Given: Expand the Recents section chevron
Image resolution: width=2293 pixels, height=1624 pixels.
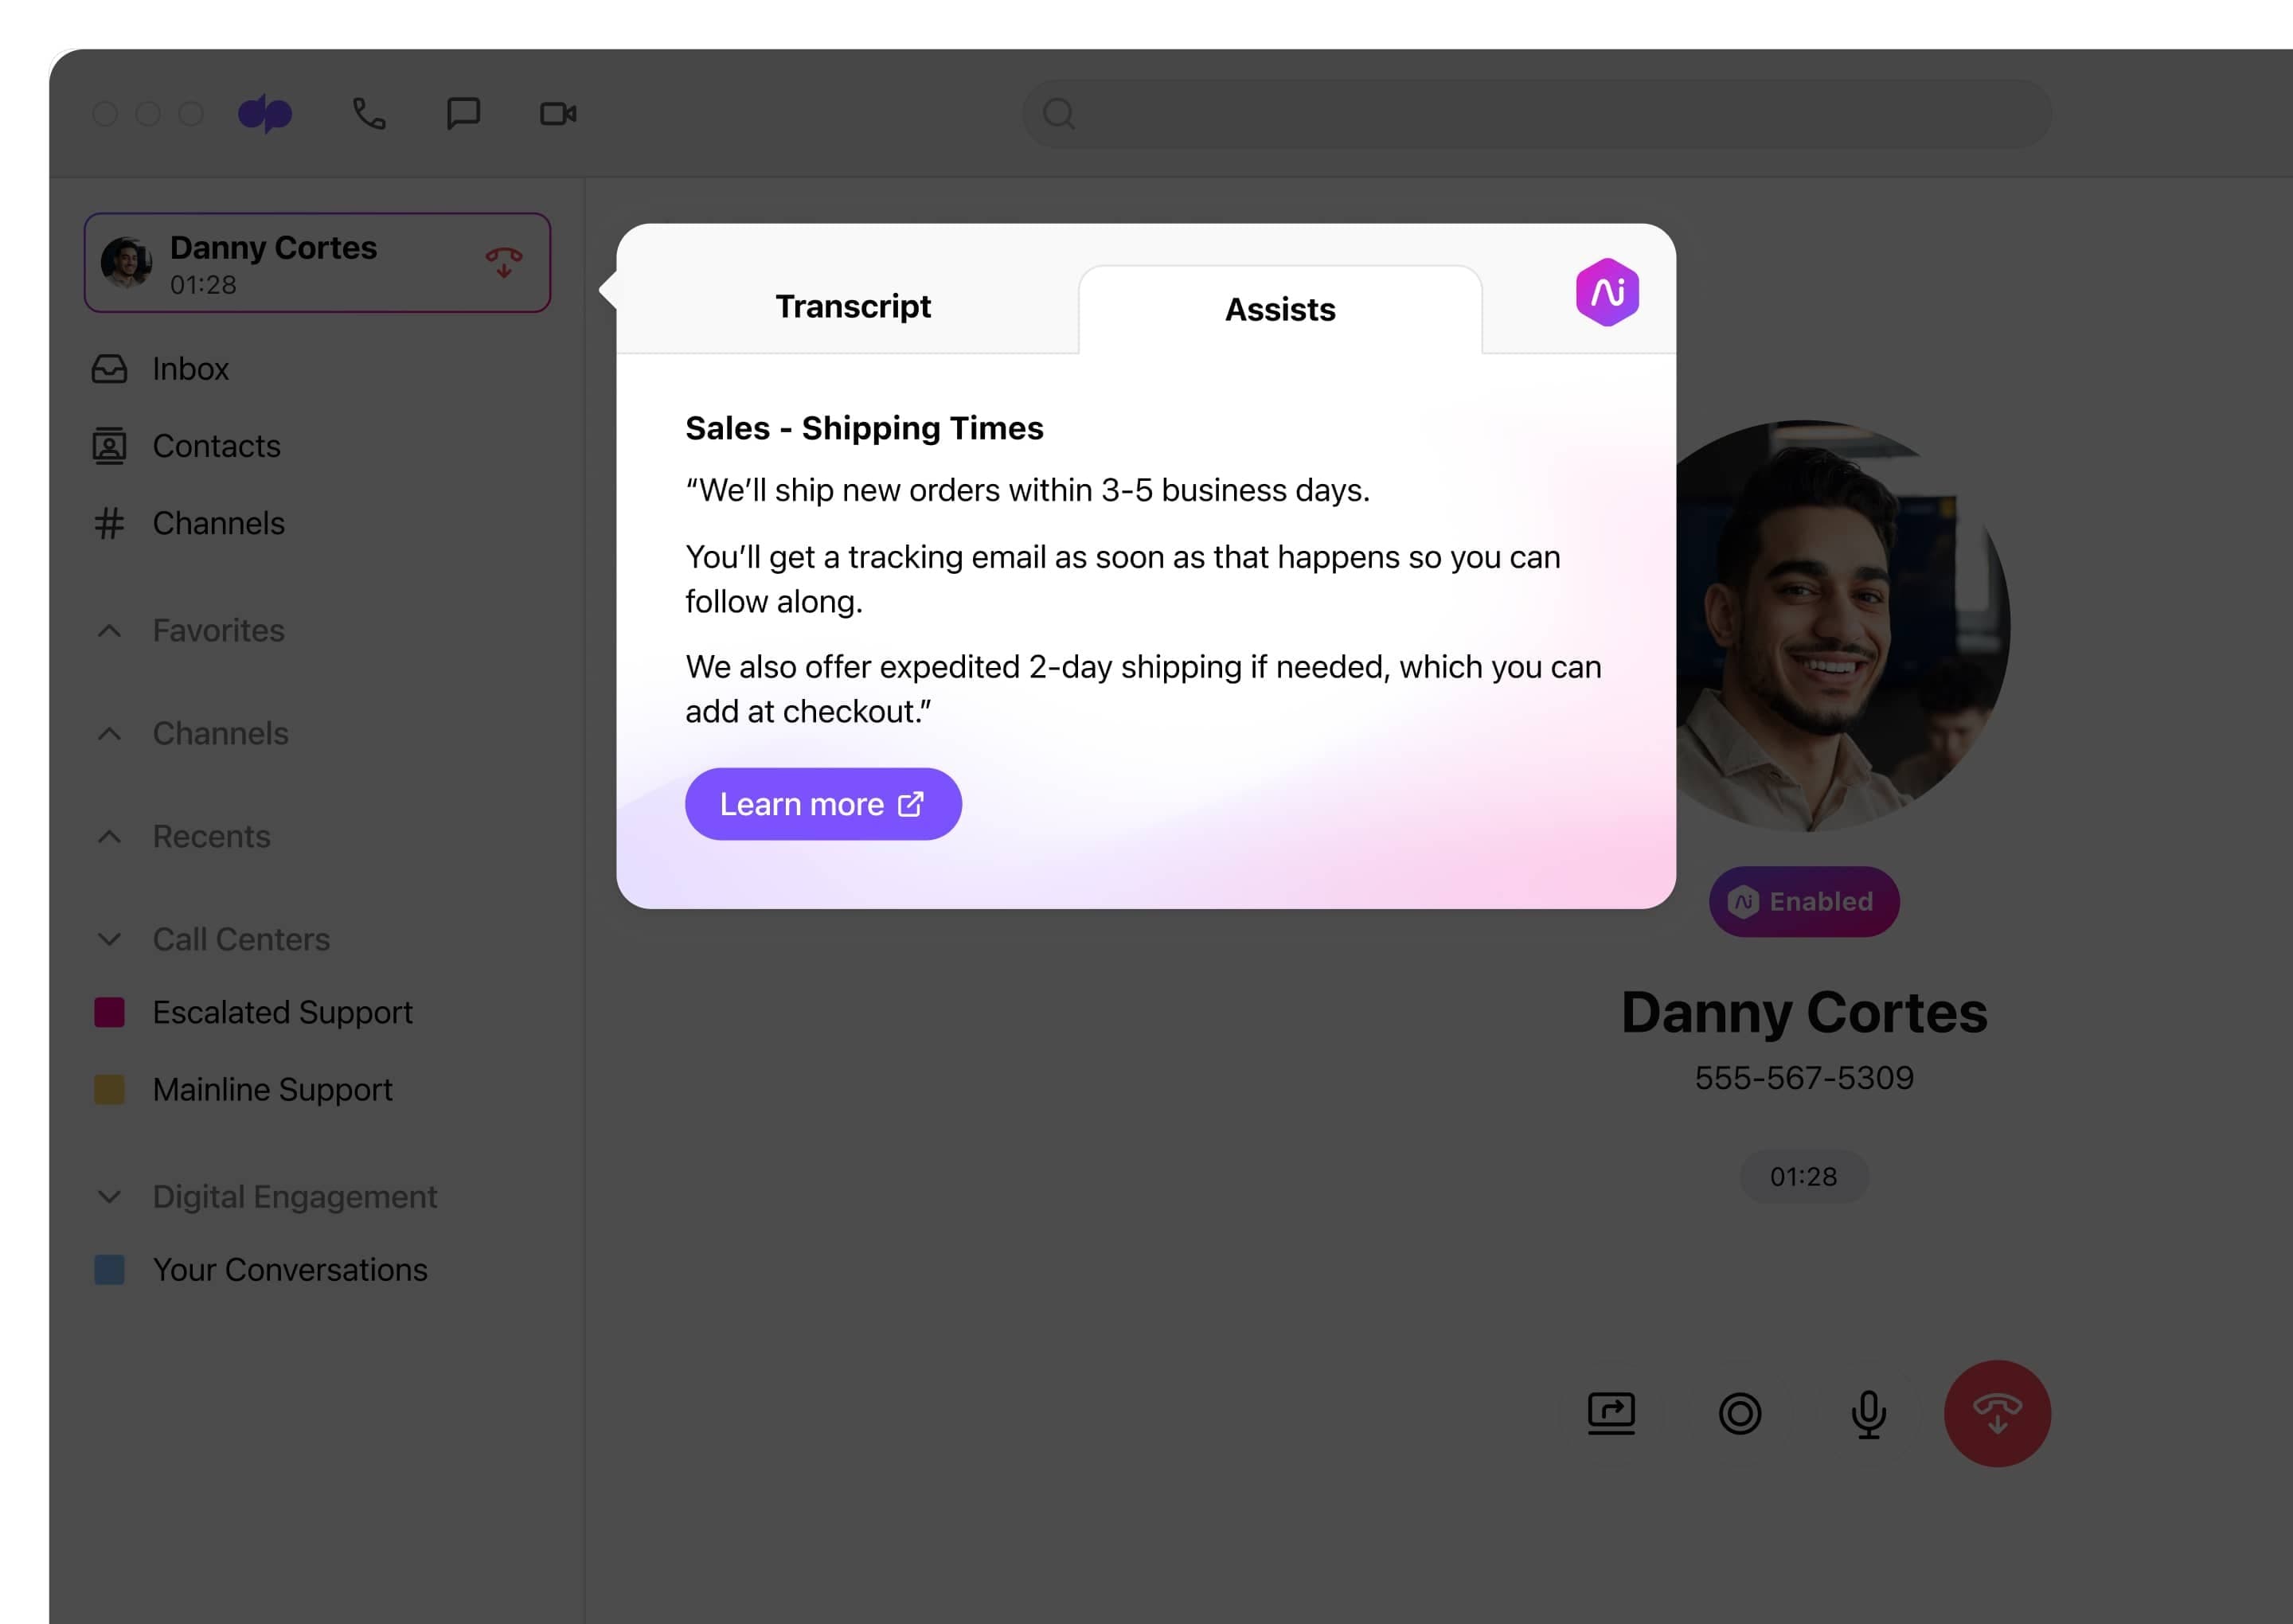Looking at the screenshot, I should click(109, 837).
